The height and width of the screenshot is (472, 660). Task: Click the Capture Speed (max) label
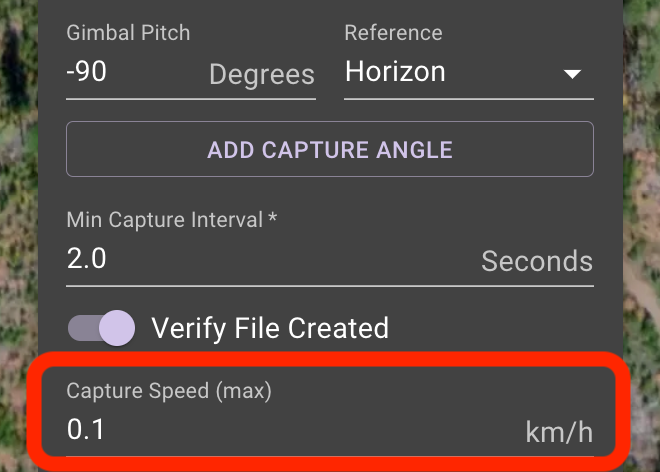[169, 391]
